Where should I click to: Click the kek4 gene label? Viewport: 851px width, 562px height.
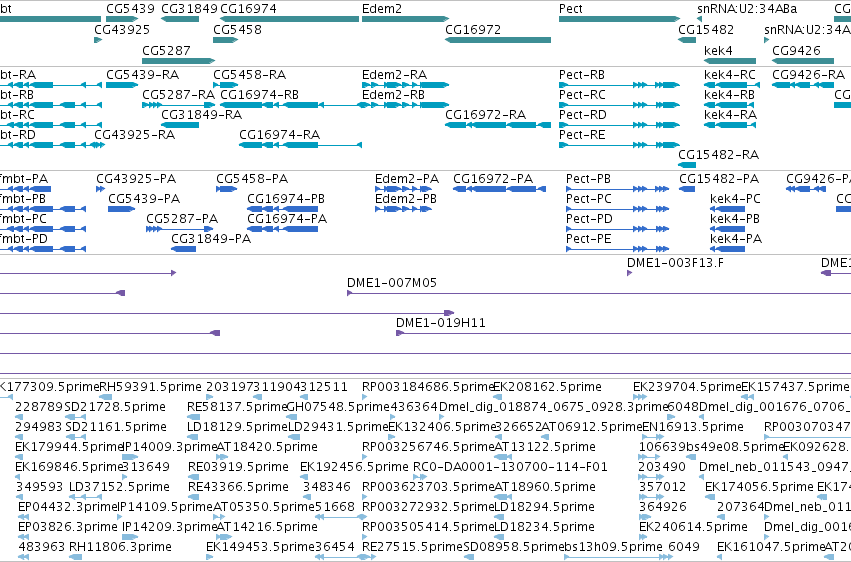pos(718,50)
